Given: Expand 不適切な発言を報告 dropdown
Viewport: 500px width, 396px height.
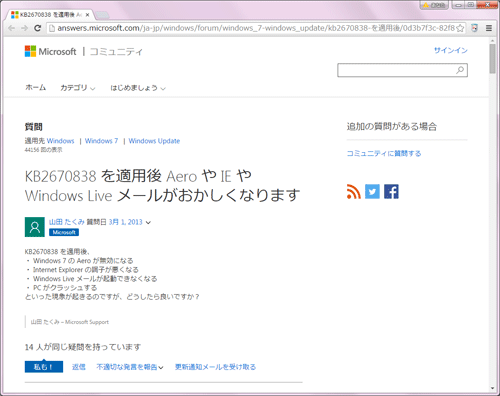Looking at the screenshot, I should pyautogui.click(x=130, y=367).
